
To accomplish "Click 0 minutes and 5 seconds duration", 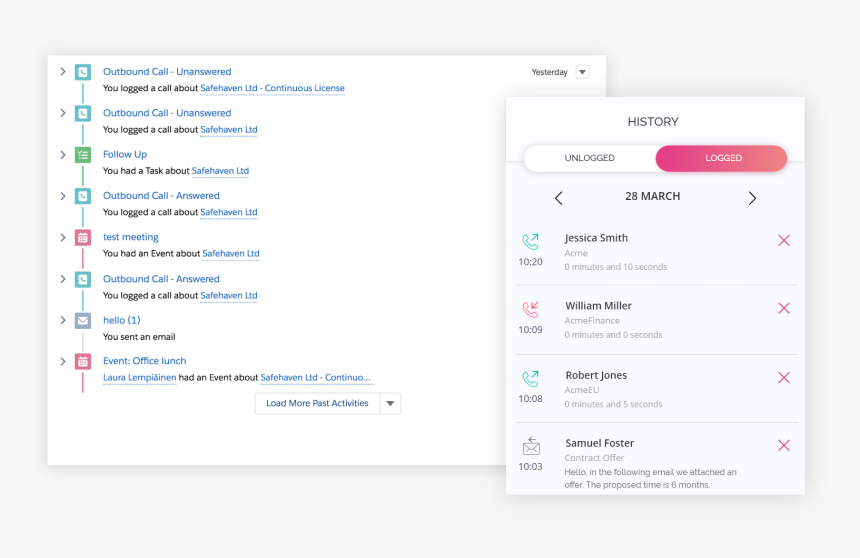I will tap(614, 404).
